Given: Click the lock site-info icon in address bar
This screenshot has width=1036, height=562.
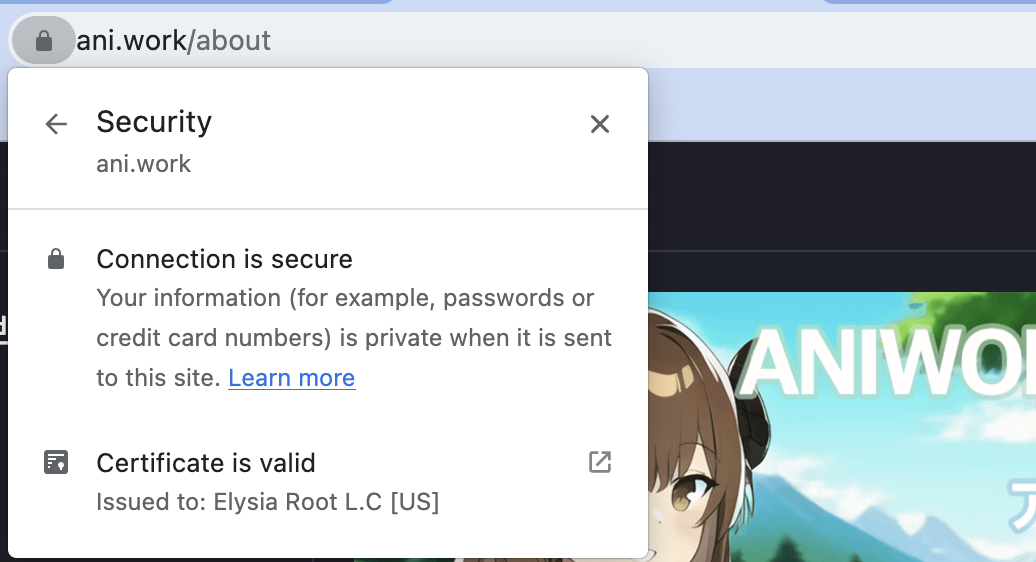Looking at the screenshot, I should tap(43, 41).
